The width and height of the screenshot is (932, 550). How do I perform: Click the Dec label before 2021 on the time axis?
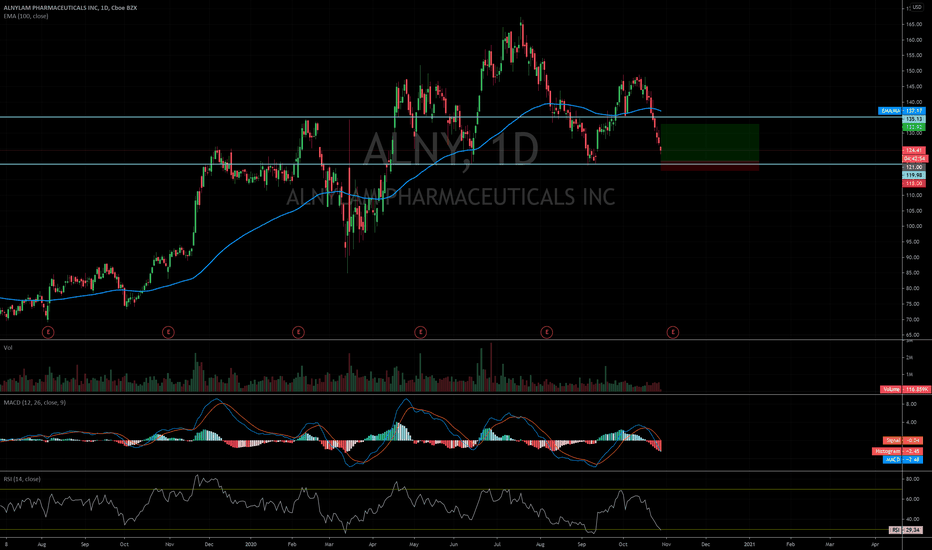click(706, 544)
